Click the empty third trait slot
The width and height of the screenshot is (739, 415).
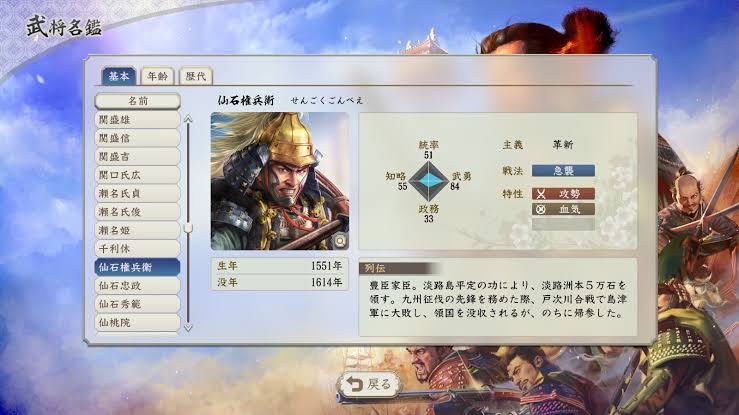pyautogui.click(x=563, y=224)
